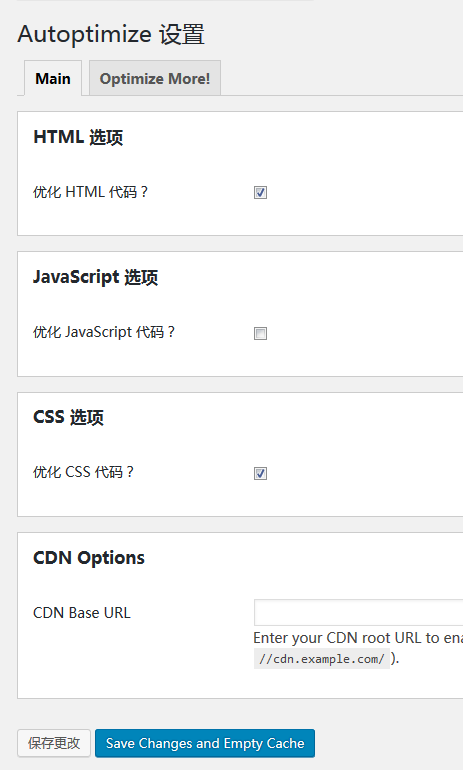
Task: Open the Optimize More! tab
Action: 155,79
